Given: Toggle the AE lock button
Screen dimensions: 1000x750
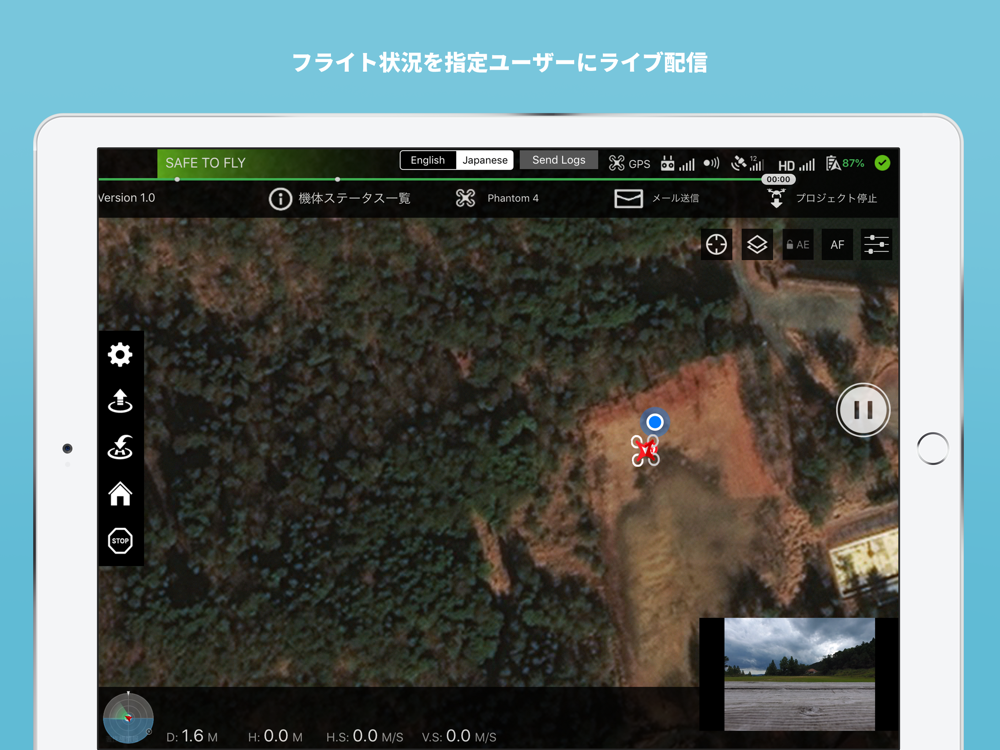Looking at the screenshot, I should tap(798, 244).
